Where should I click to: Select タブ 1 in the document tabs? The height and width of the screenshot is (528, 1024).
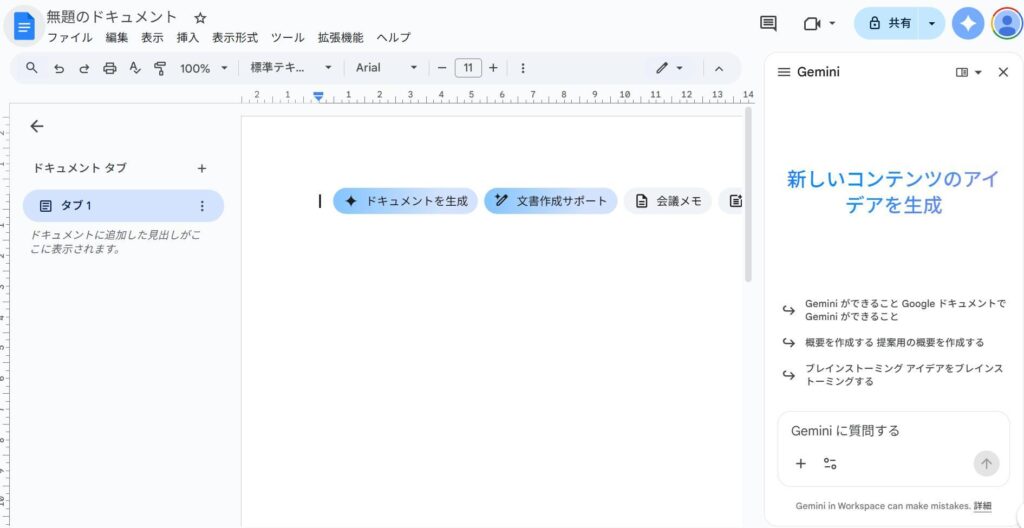[x=123, y=206]
